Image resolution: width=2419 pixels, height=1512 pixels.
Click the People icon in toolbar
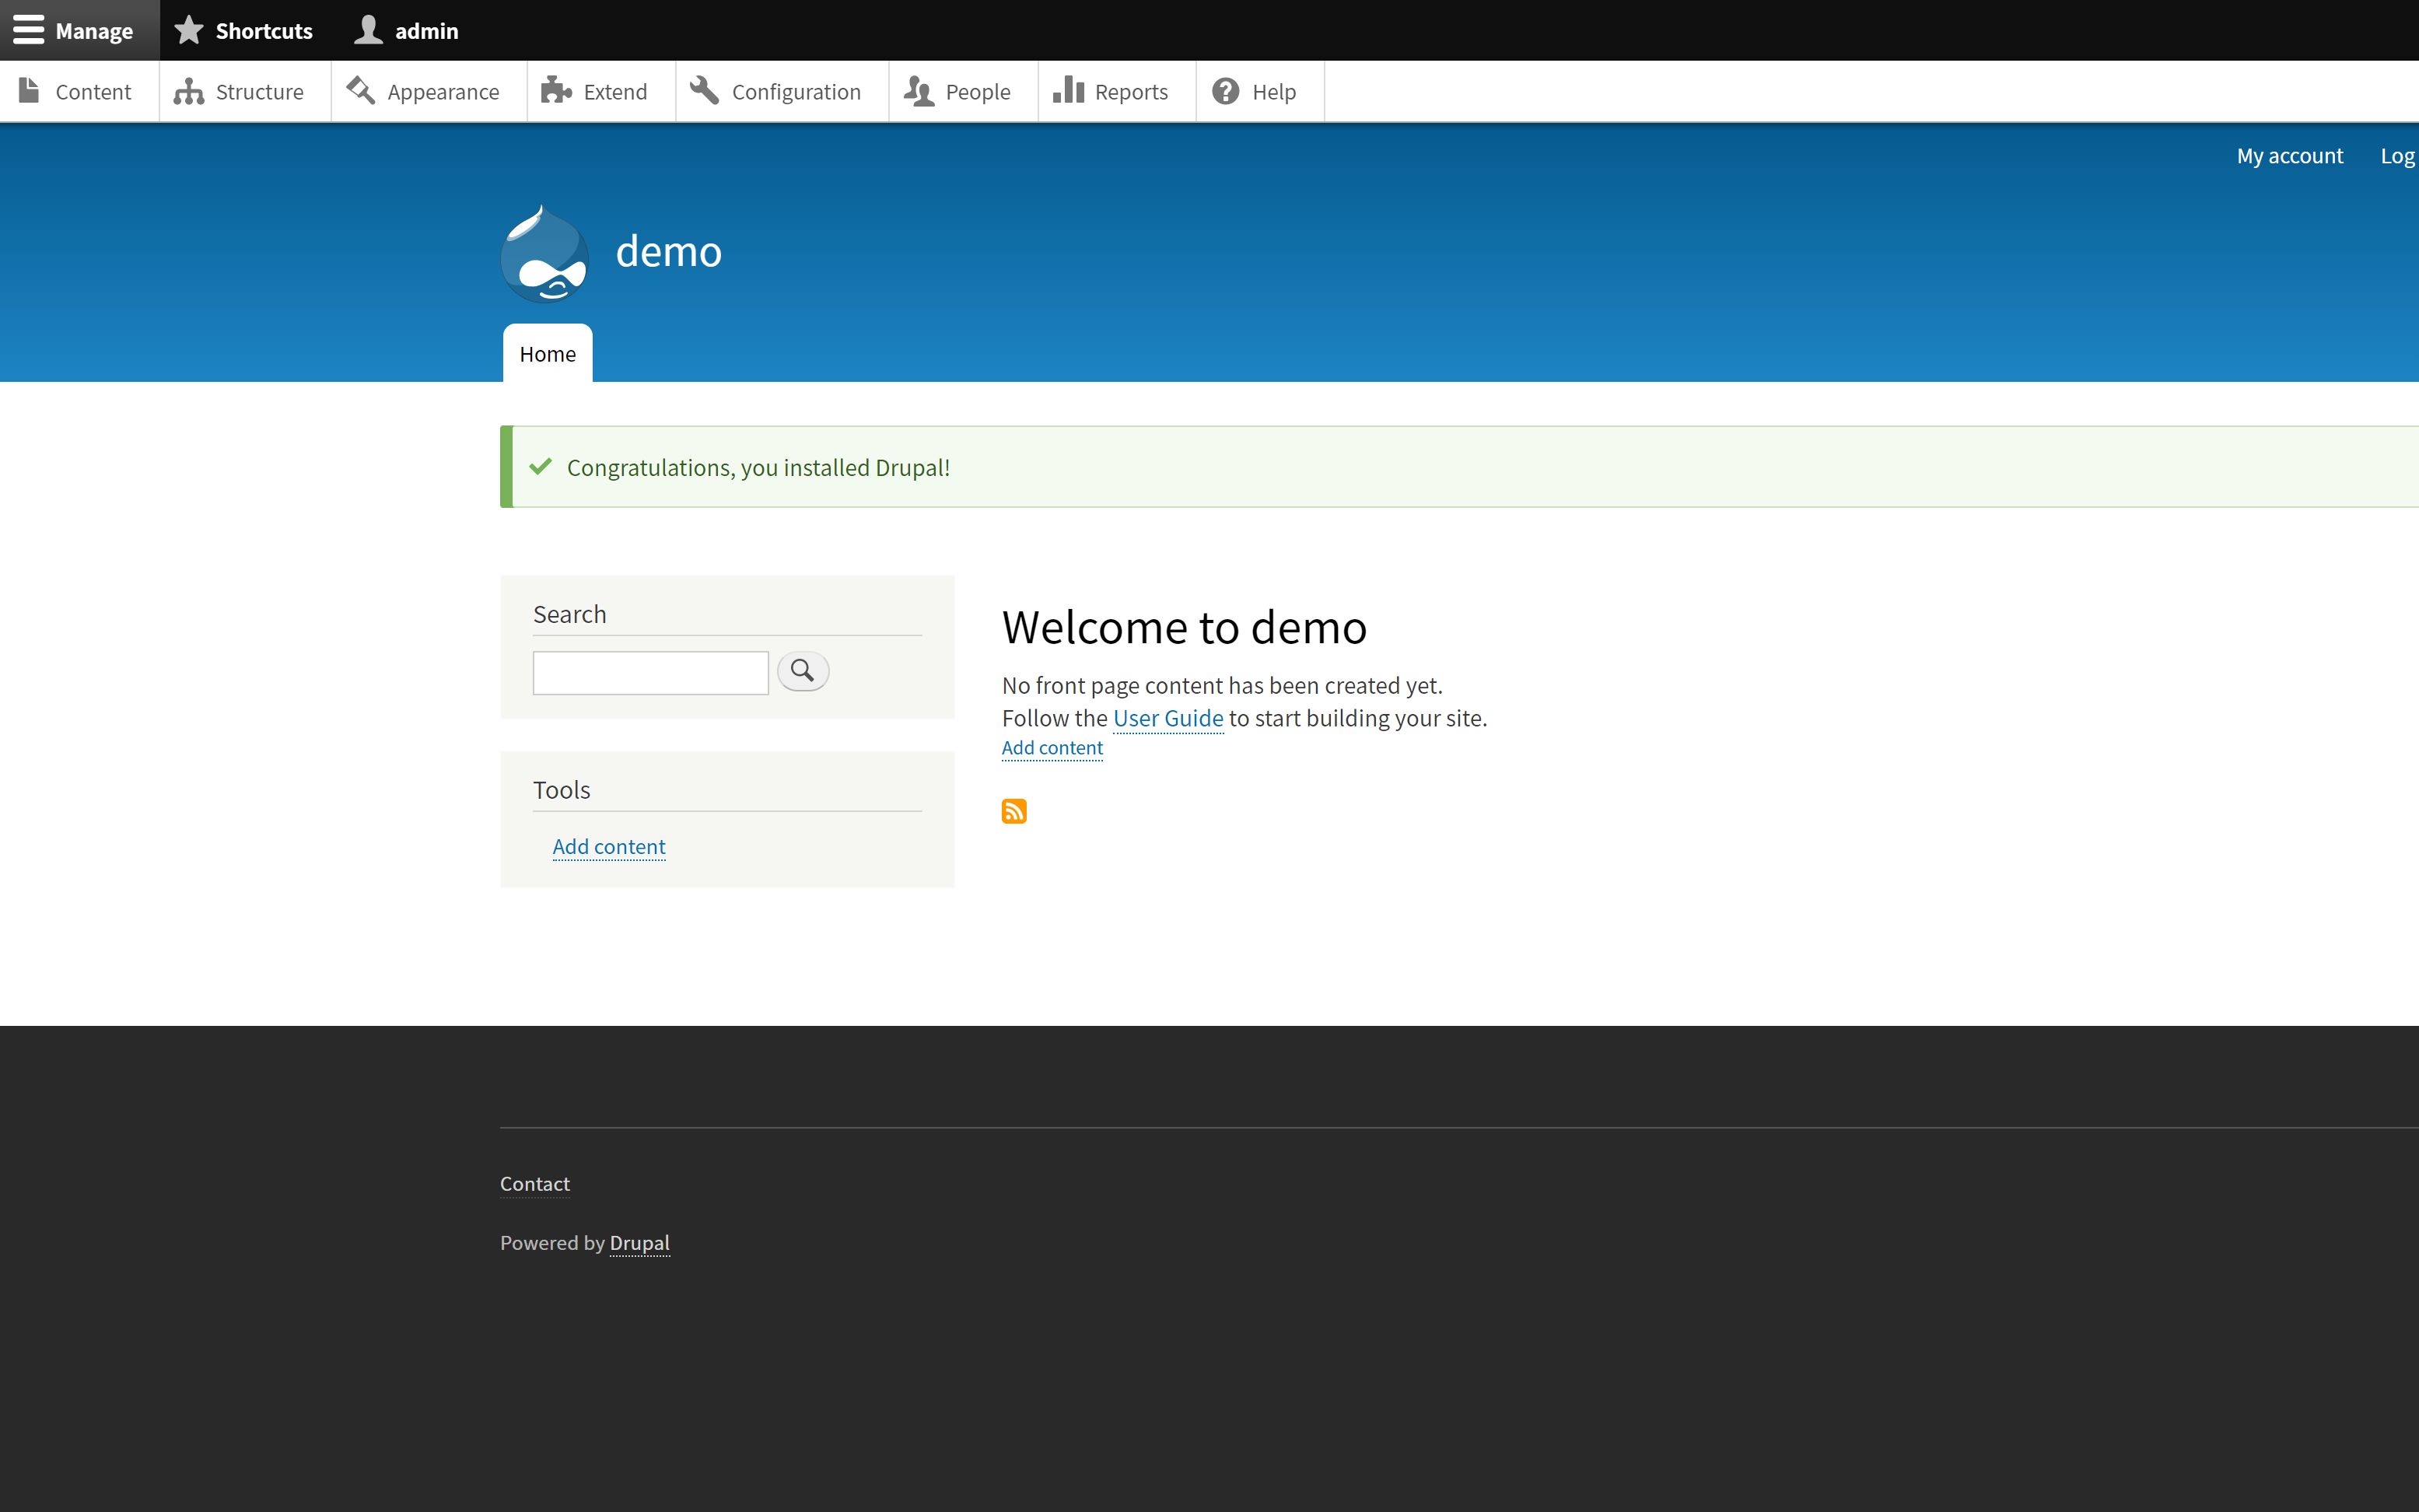point(918,91)
